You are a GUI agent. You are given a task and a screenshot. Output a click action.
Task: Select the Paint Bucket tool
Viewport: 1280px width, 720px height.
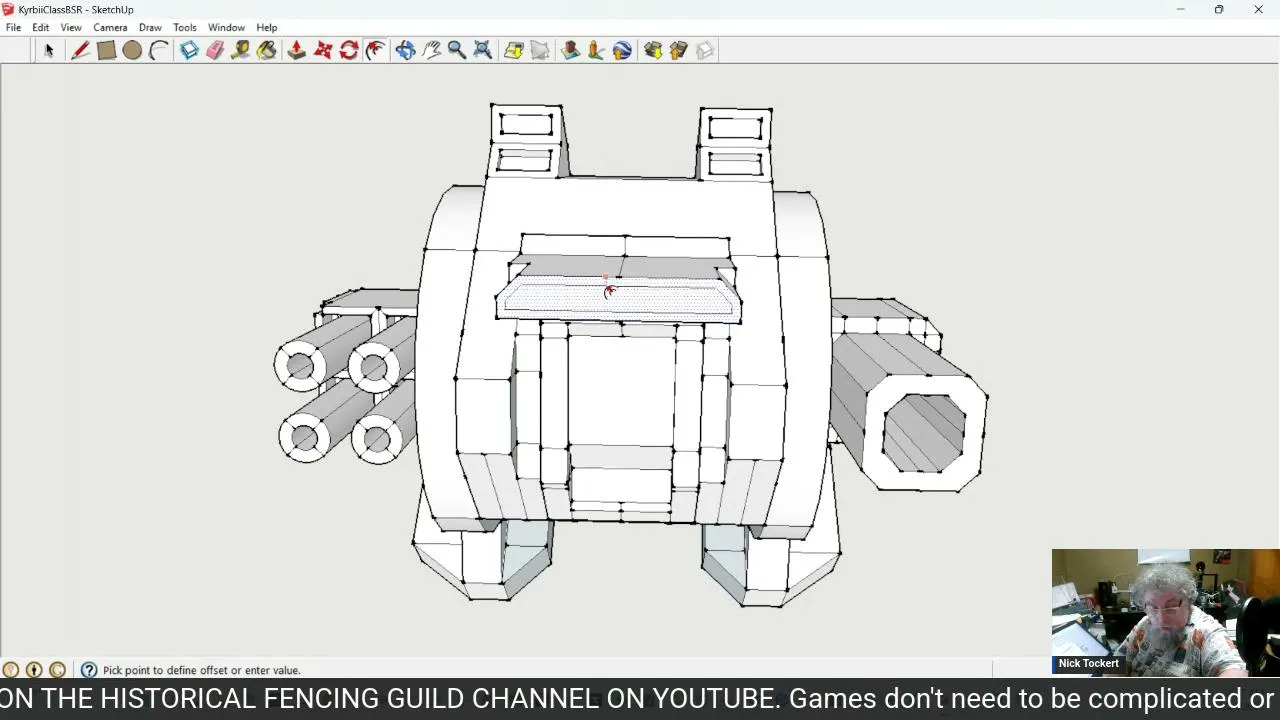point(267,50)
